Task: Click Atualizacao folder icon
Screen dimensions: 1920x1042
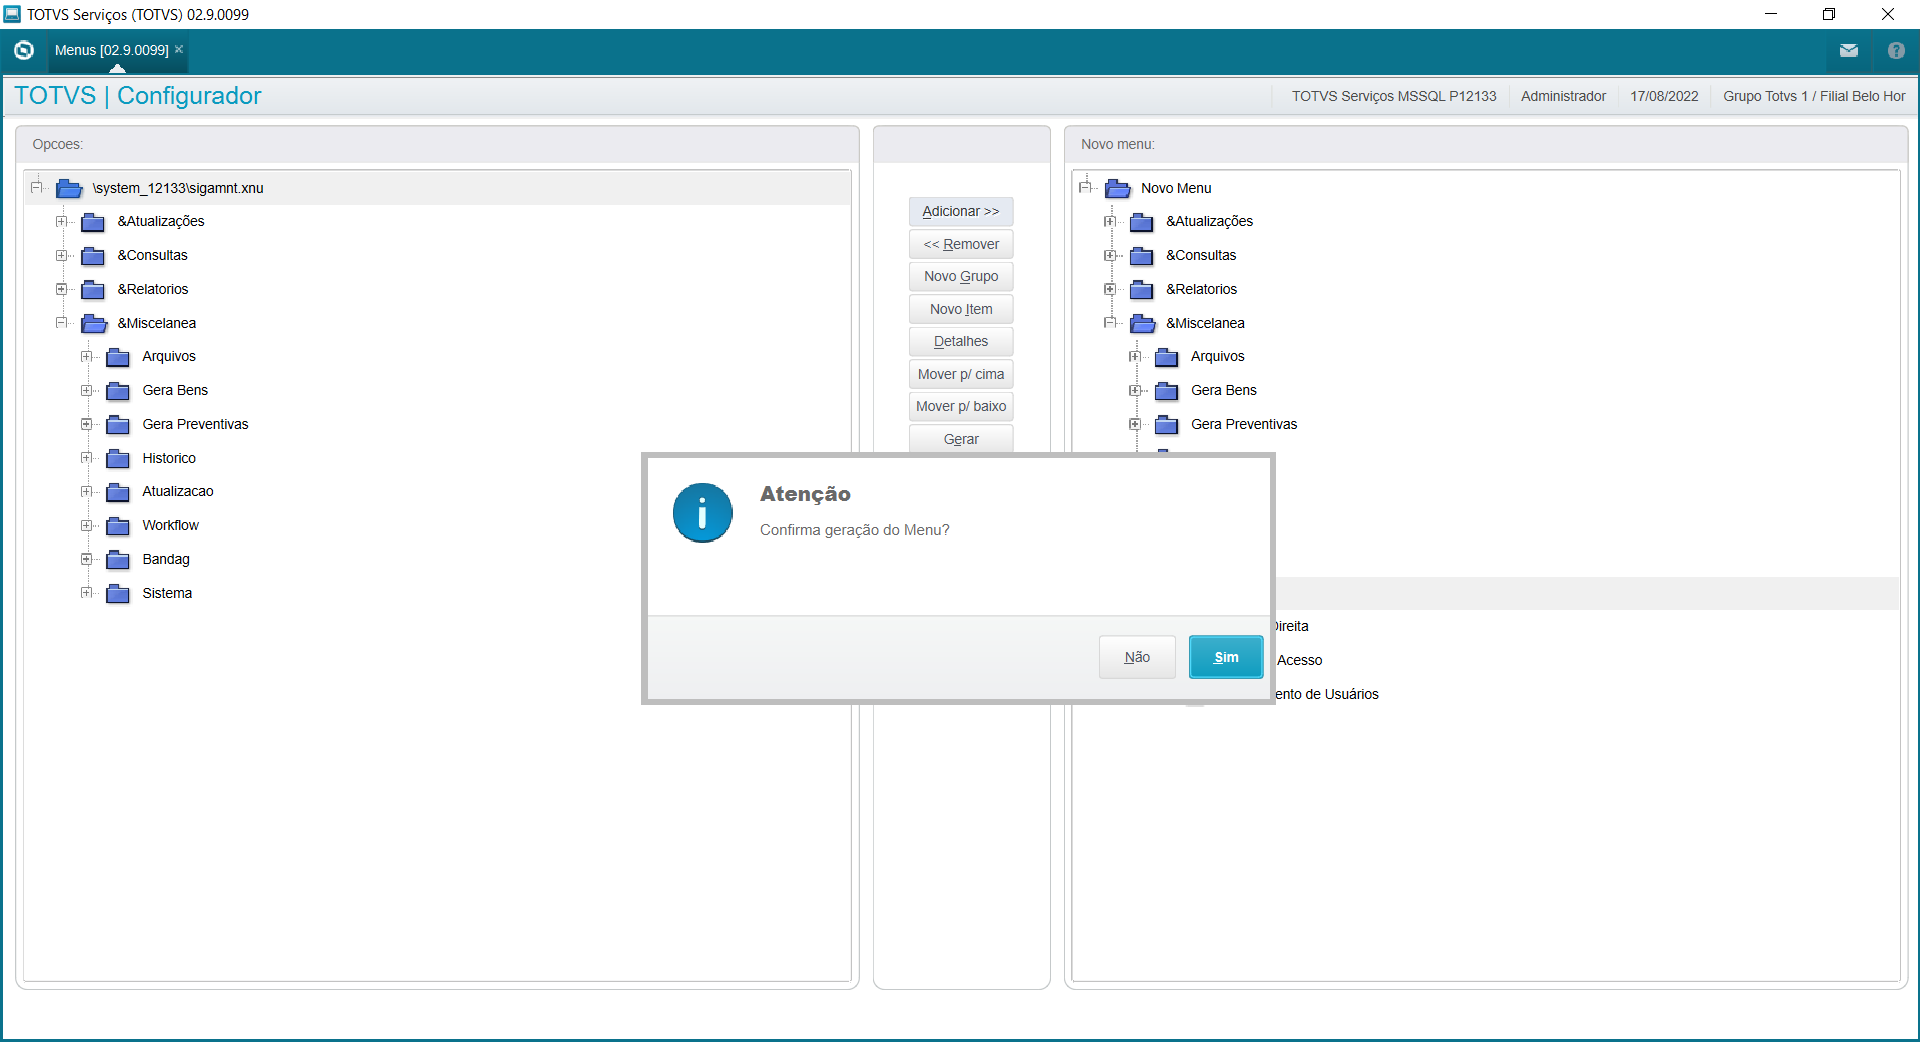Action: click(x=118, y=492)
